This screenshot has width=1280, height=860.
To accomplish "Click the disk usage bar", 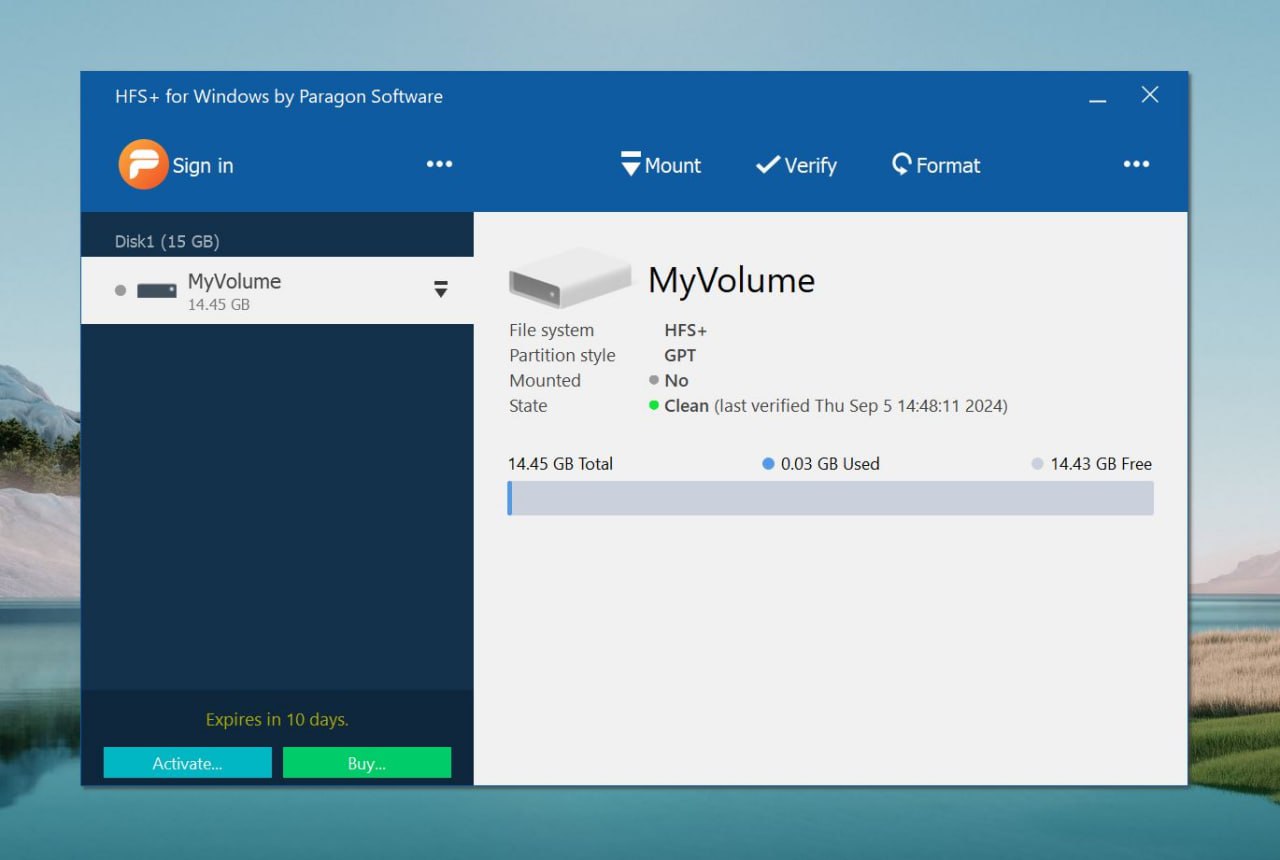I will [830, 498].
